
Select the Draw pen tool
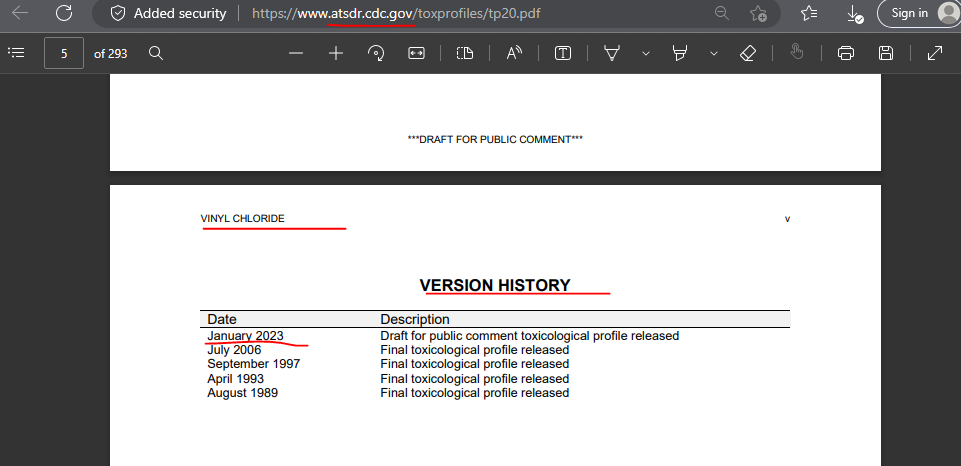point(611,53)
